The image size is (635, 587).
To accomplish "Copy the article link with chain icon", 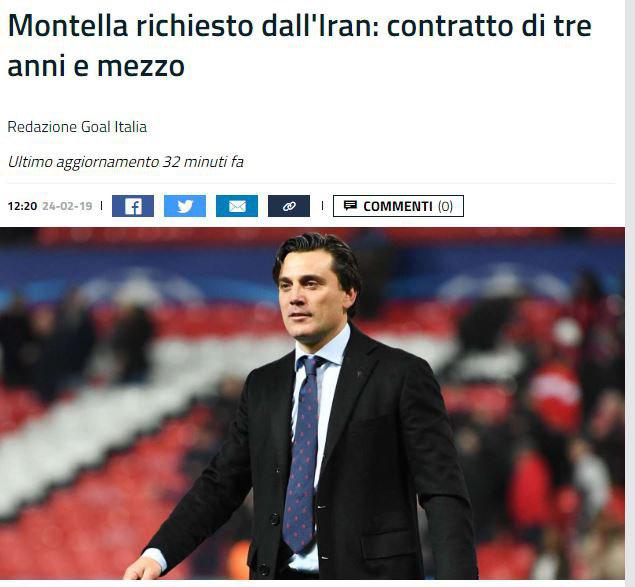I will point(289,206).
